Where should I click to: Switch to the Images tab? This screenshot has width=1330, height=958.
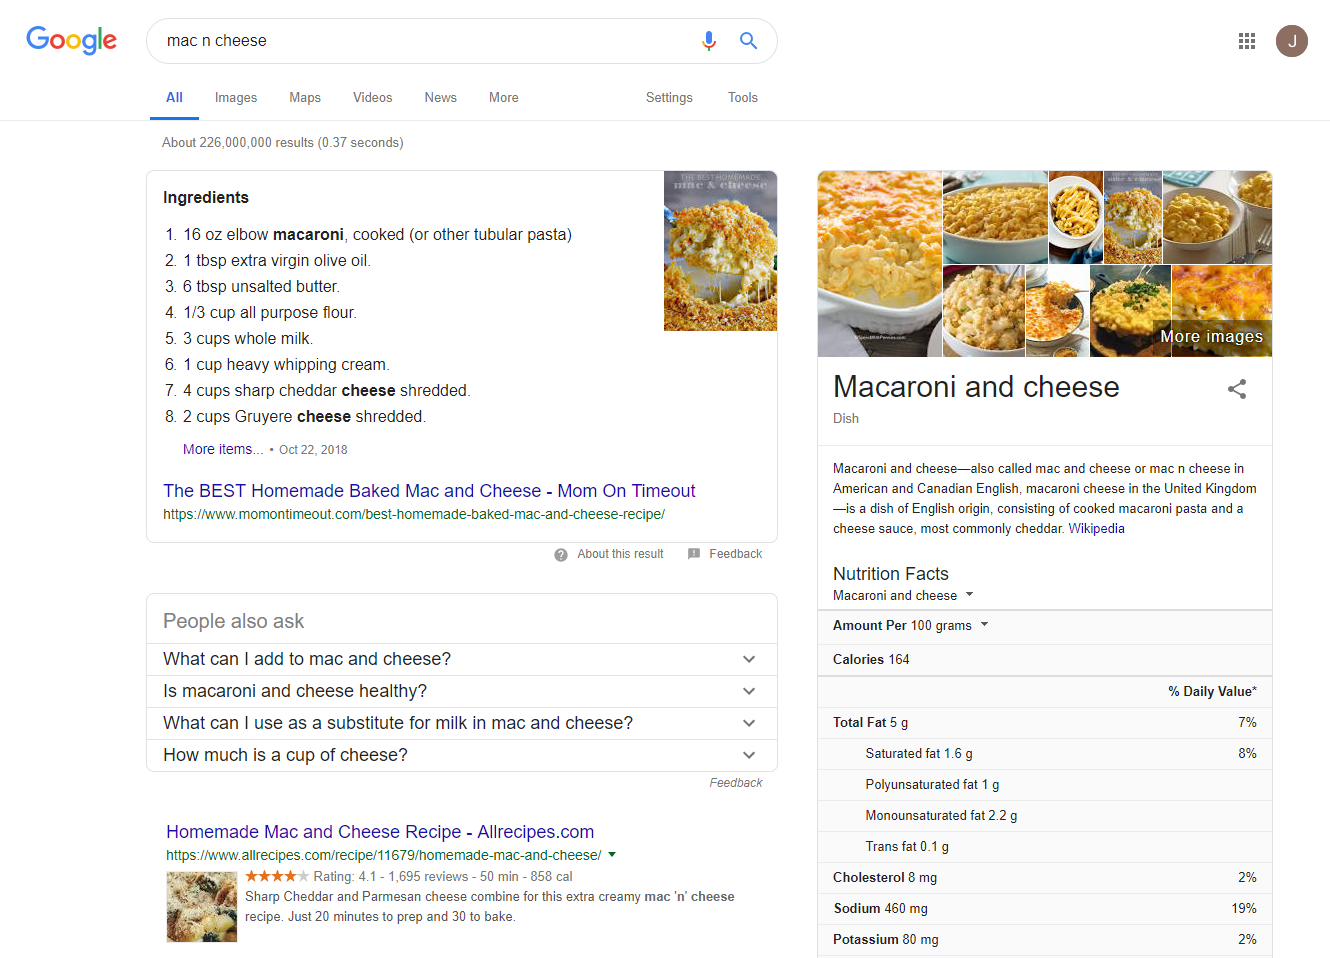pyautogui.click(x=236, y=97)
